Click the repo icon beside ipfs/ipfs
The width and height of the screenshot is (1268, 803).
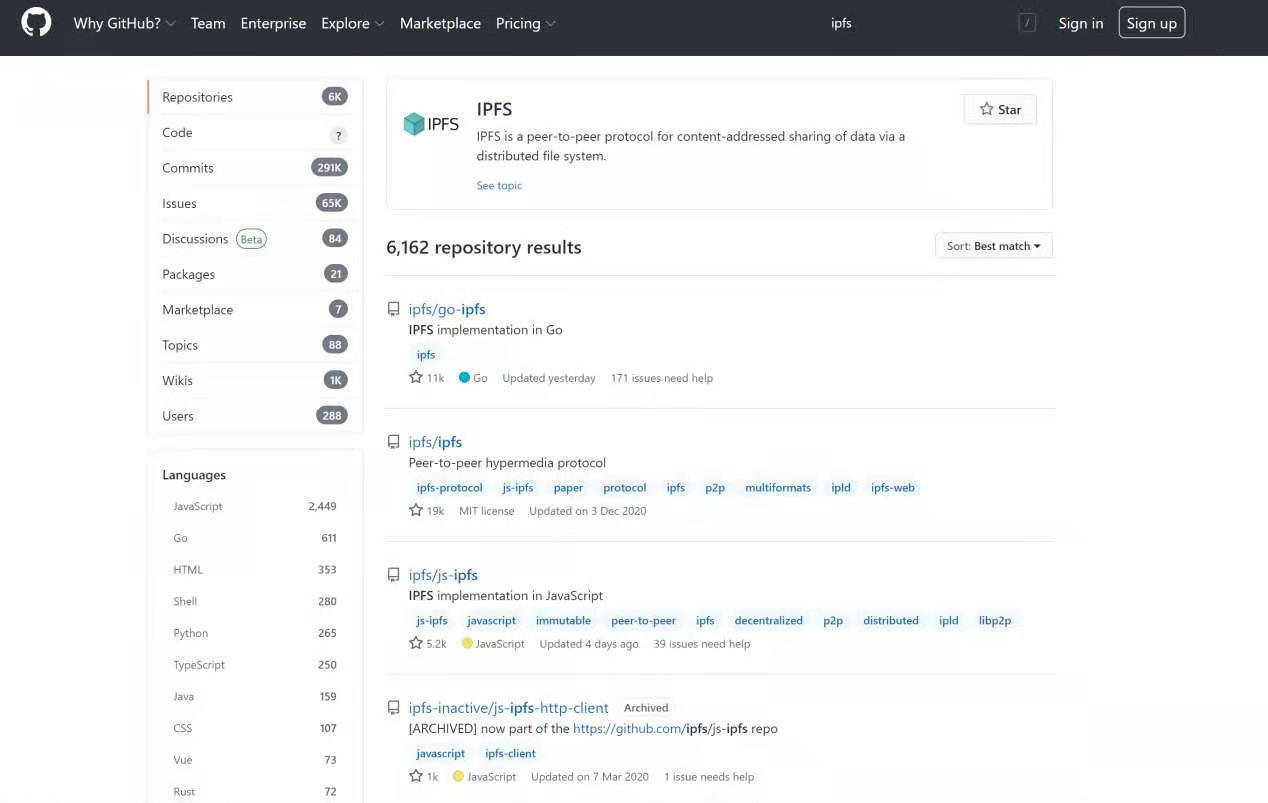coord(394,442)
